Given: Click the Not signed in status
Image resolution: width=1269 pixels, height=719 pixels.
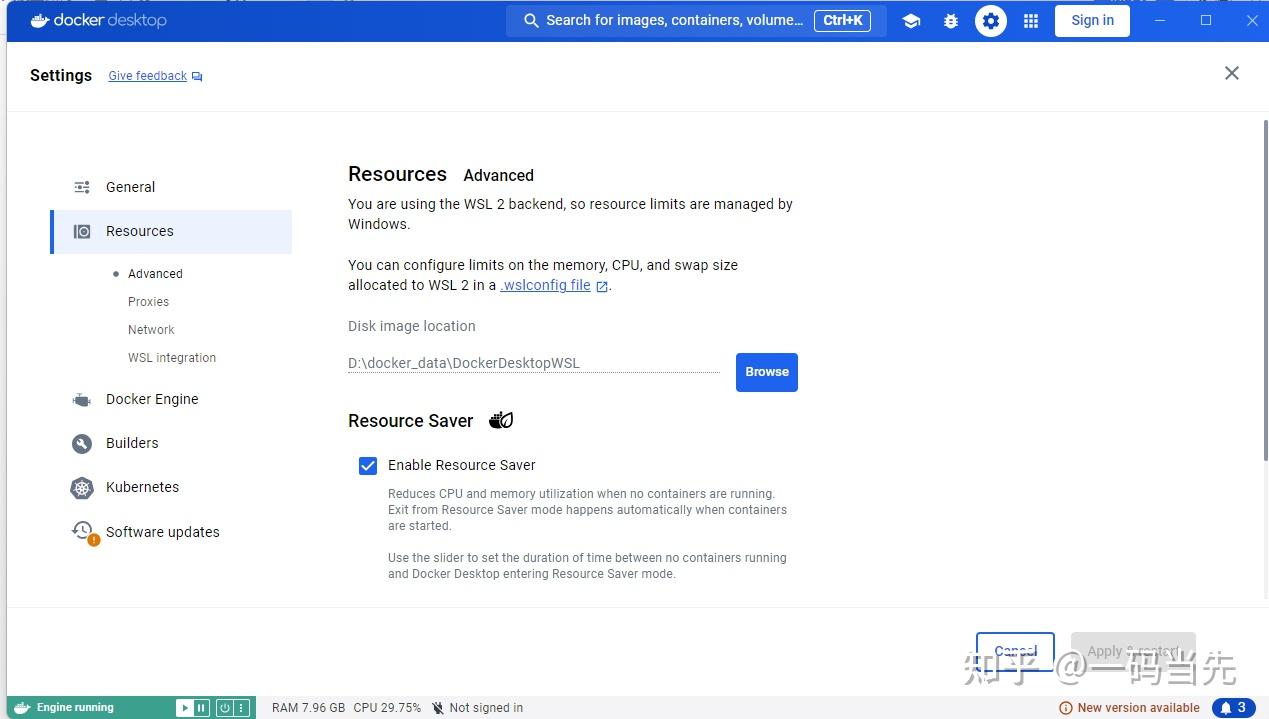Looking at the screenshot, I should click(x=477, y=708).
